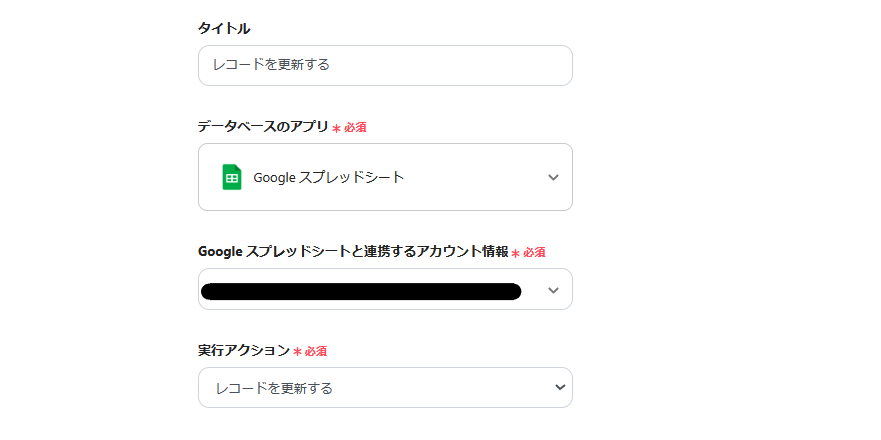Click 必須 marker beside アカウント情報 label
881x440 pixels.
pos(534,253)
